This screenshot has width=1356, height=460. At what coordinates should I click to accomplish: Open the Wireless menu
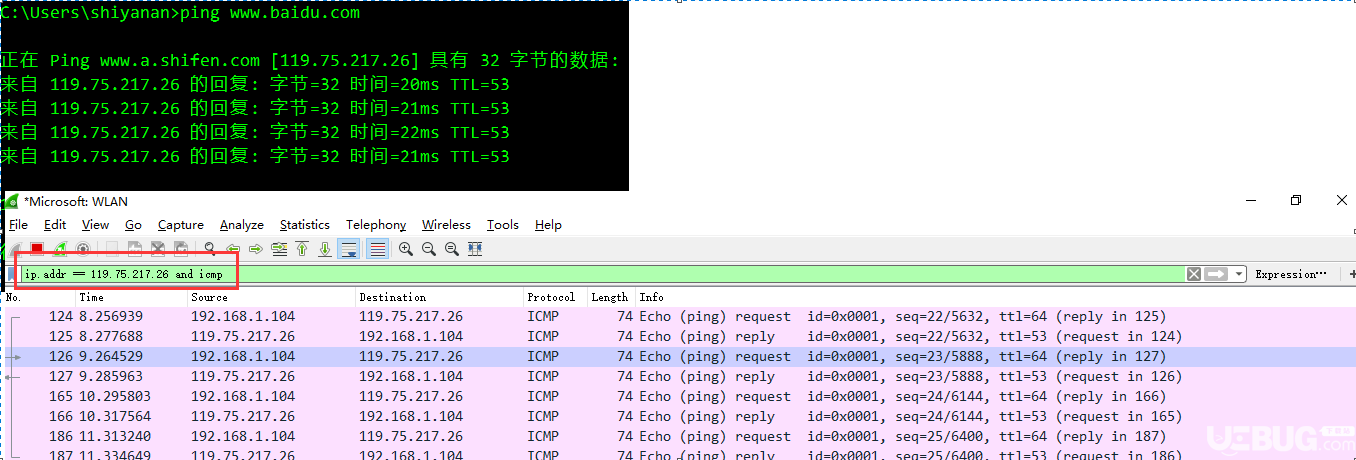(446, 225)
